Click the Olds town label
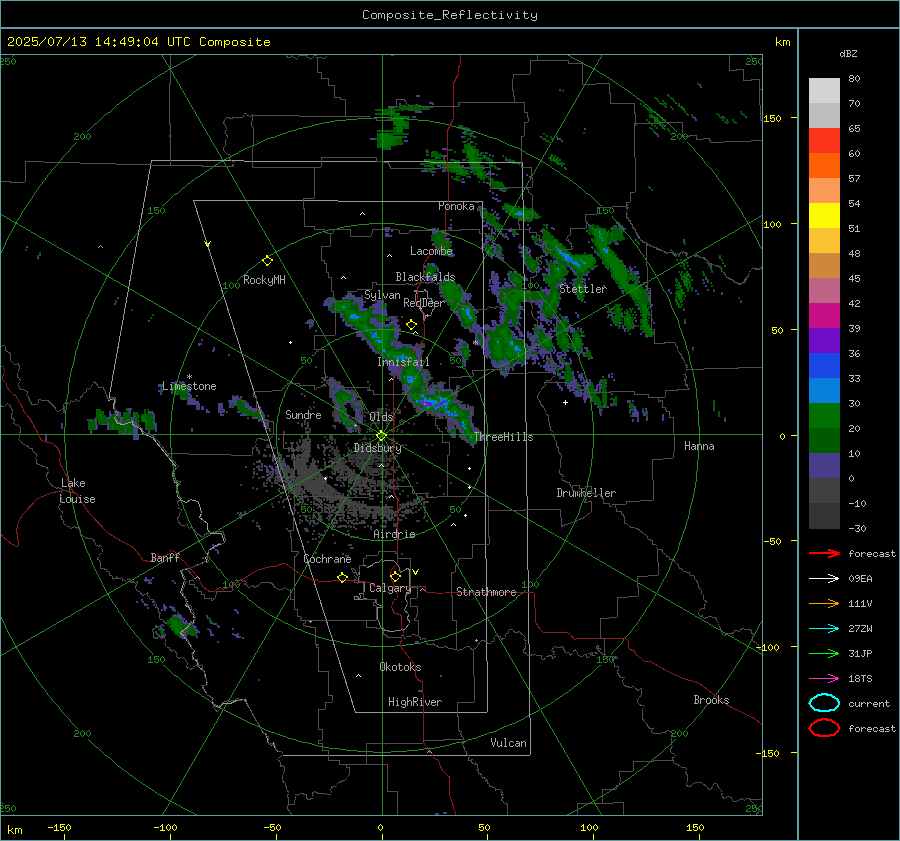Screen dimensions: 900x841 tap(381, 417)
